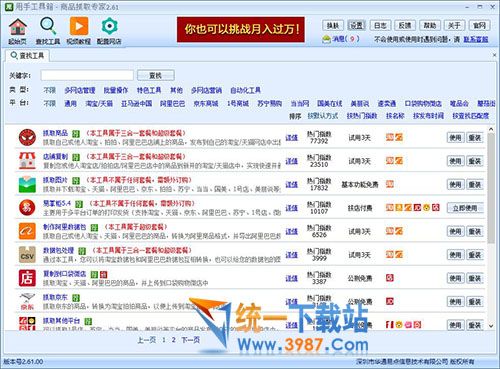The height and width of the screenshot is (369, 500).
Task: Open the 起始页 home icon
Action: (x=18, y=27)
